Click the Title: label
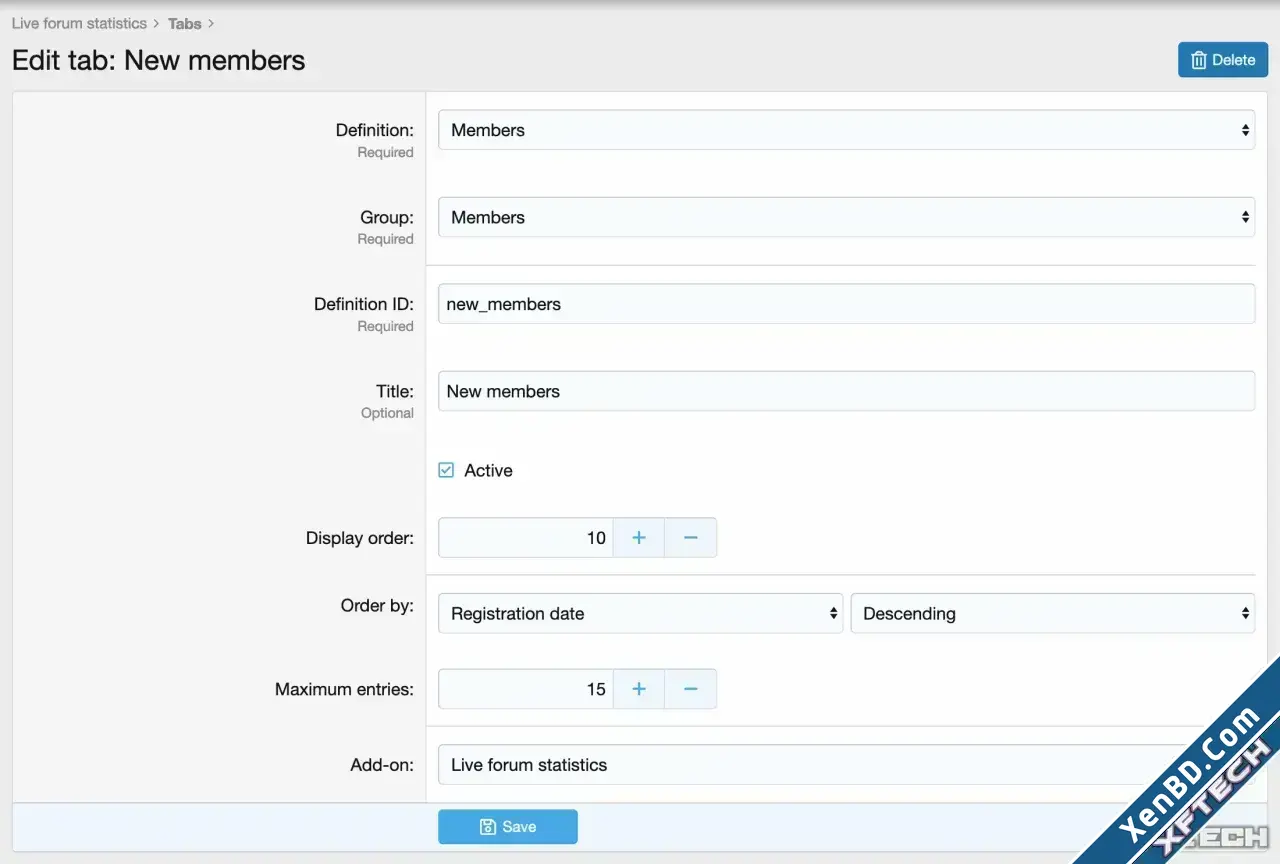Screen dimensions: 1280x864 tap(397, 391)
